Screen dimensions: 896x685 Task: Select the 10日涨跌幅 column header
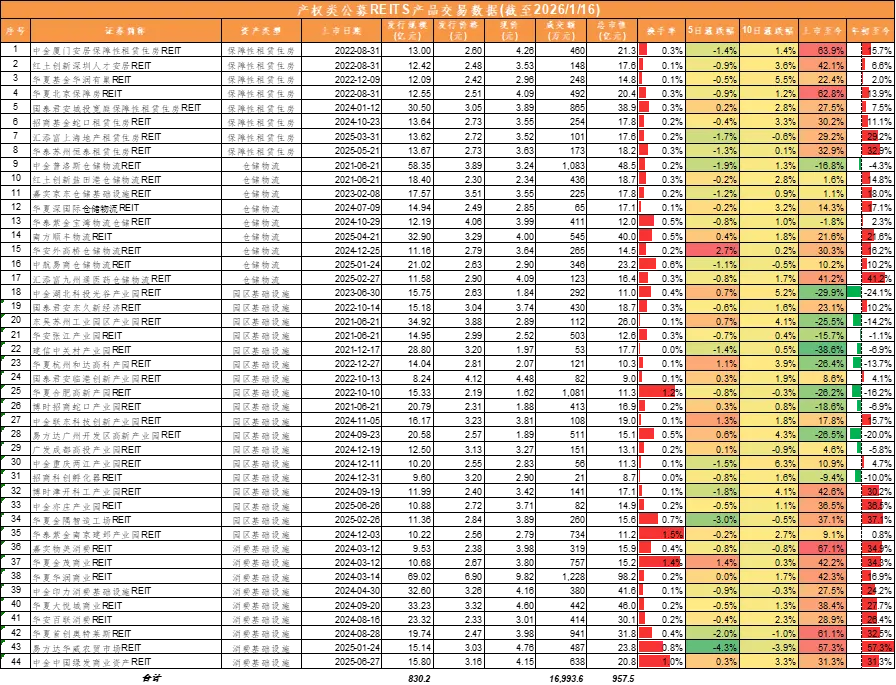[769, 31]
